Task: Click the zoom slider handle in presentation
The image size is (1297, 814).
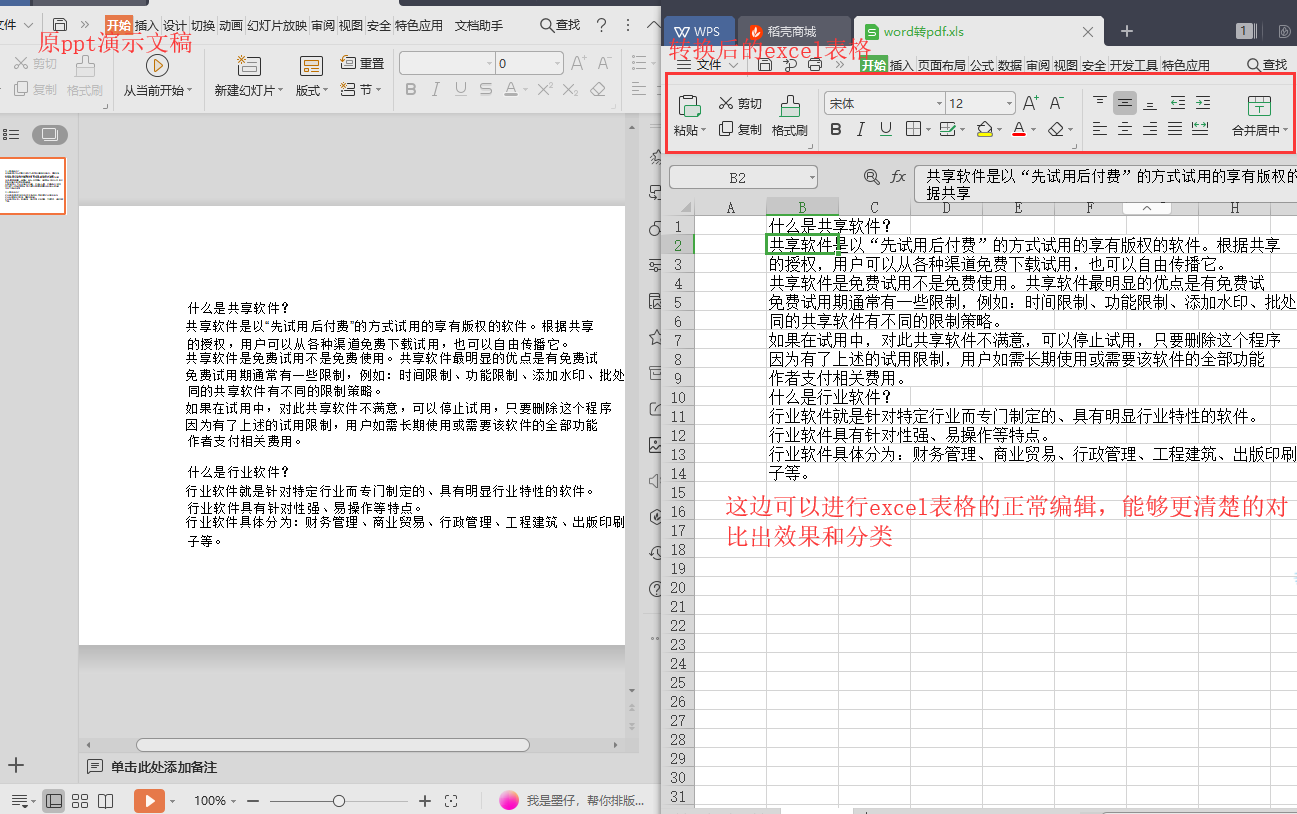Action: (339, 801)
